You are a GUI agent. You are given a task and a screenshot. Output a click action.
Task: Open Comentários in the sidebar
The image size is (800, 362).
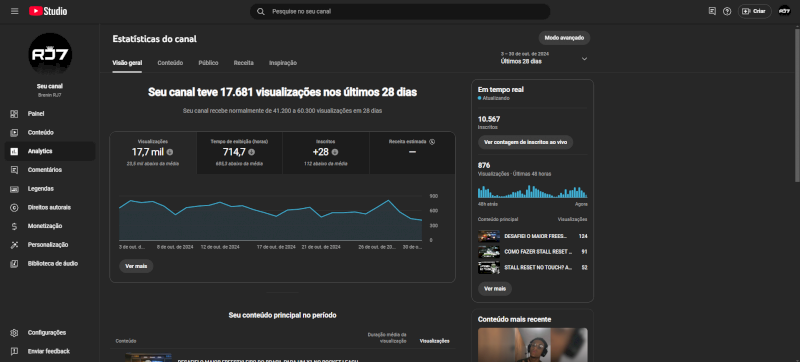tap(50, 170)
